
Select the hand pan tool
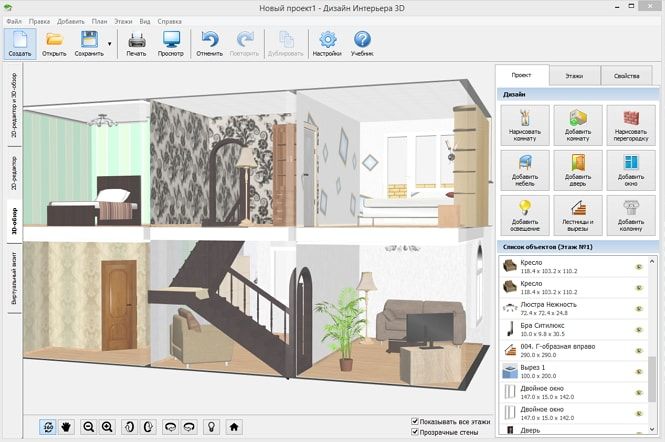point(66,427)
